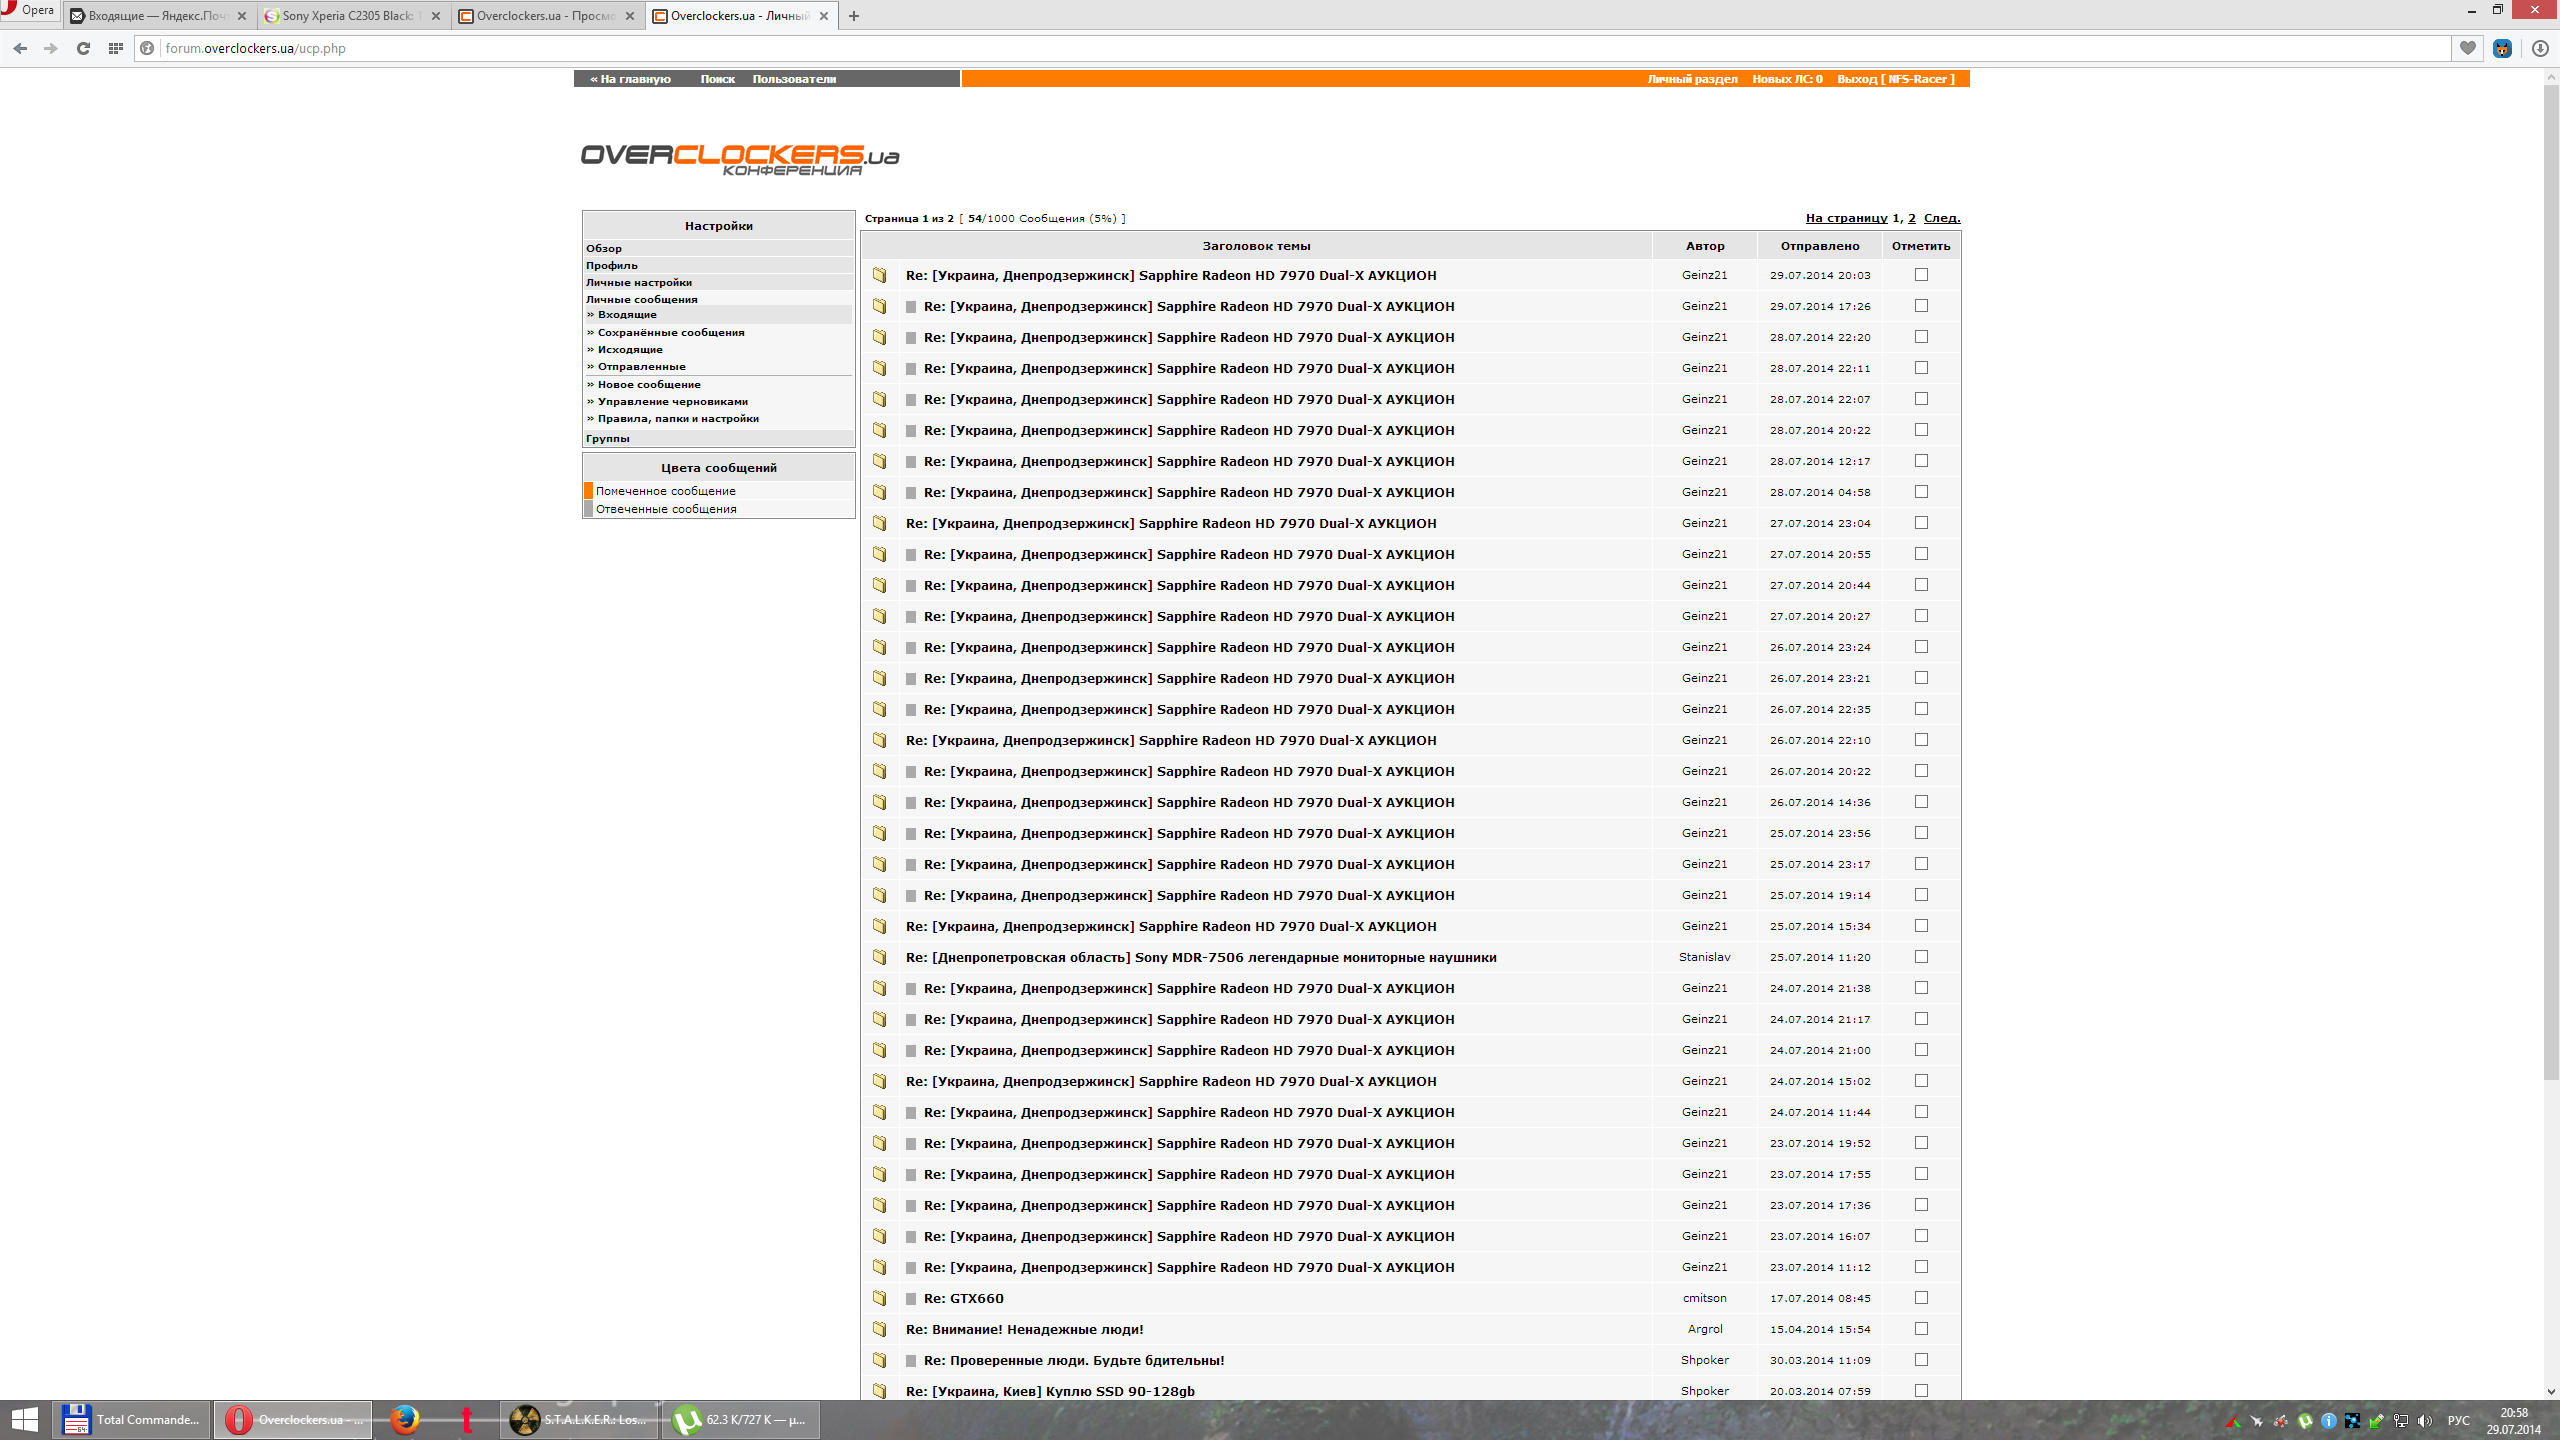This screenshot has height=1440, width=2560.
Task: Click the folder icon for the 28.07.2014 22:20 message
Action: coord(880,337)
